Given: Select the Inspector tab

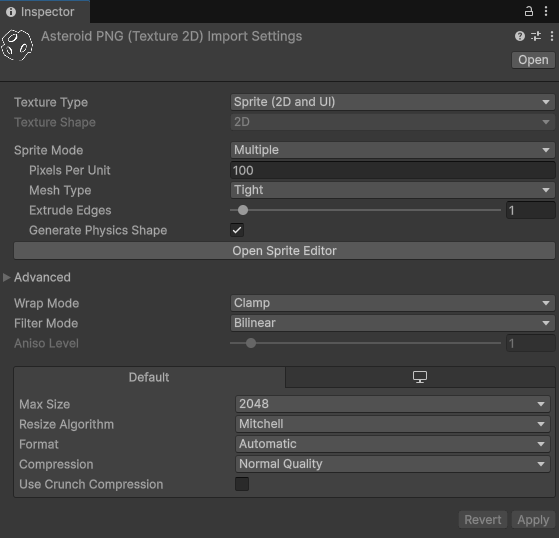Looking at the screenshot, I should click(45, 12).
